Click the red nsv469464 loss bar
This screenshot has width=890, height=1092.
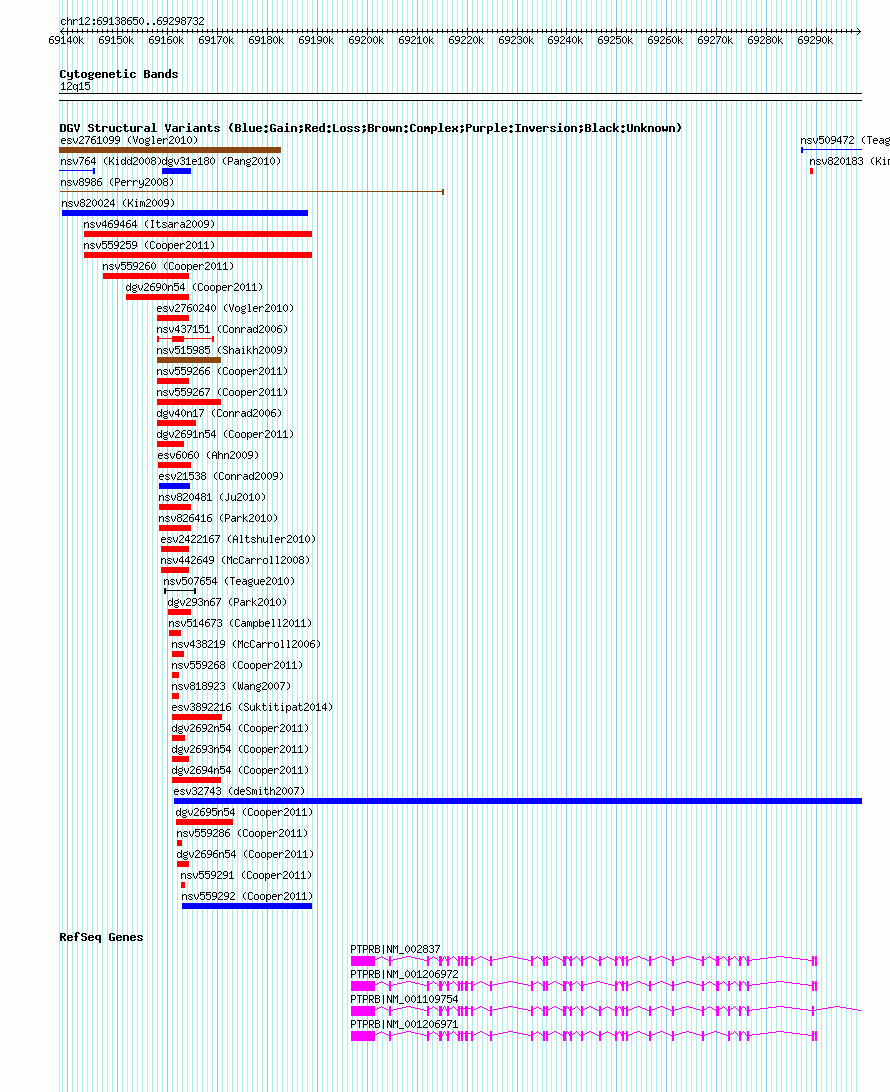[x=198, y=234]
